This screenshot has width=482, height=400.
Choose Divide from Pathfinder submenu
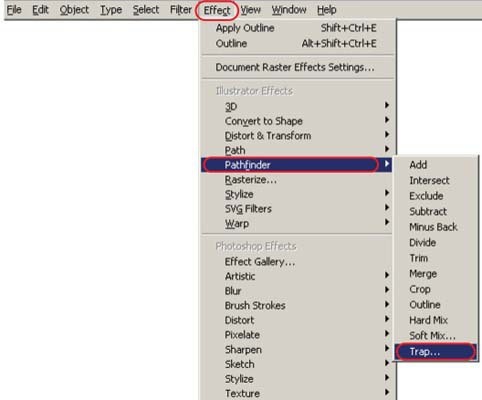(436, 242)
